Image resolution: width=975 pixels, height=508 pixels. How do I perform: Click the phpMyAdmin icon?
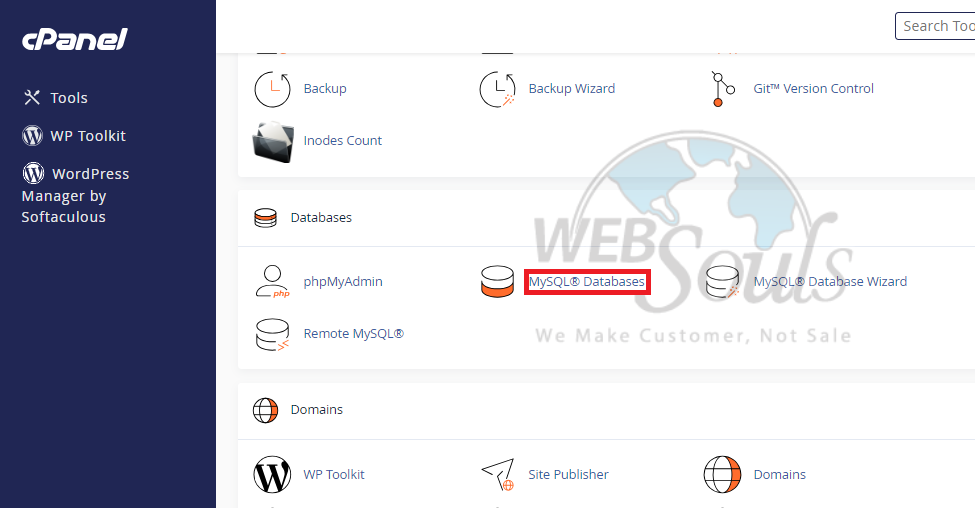point(272,282)
